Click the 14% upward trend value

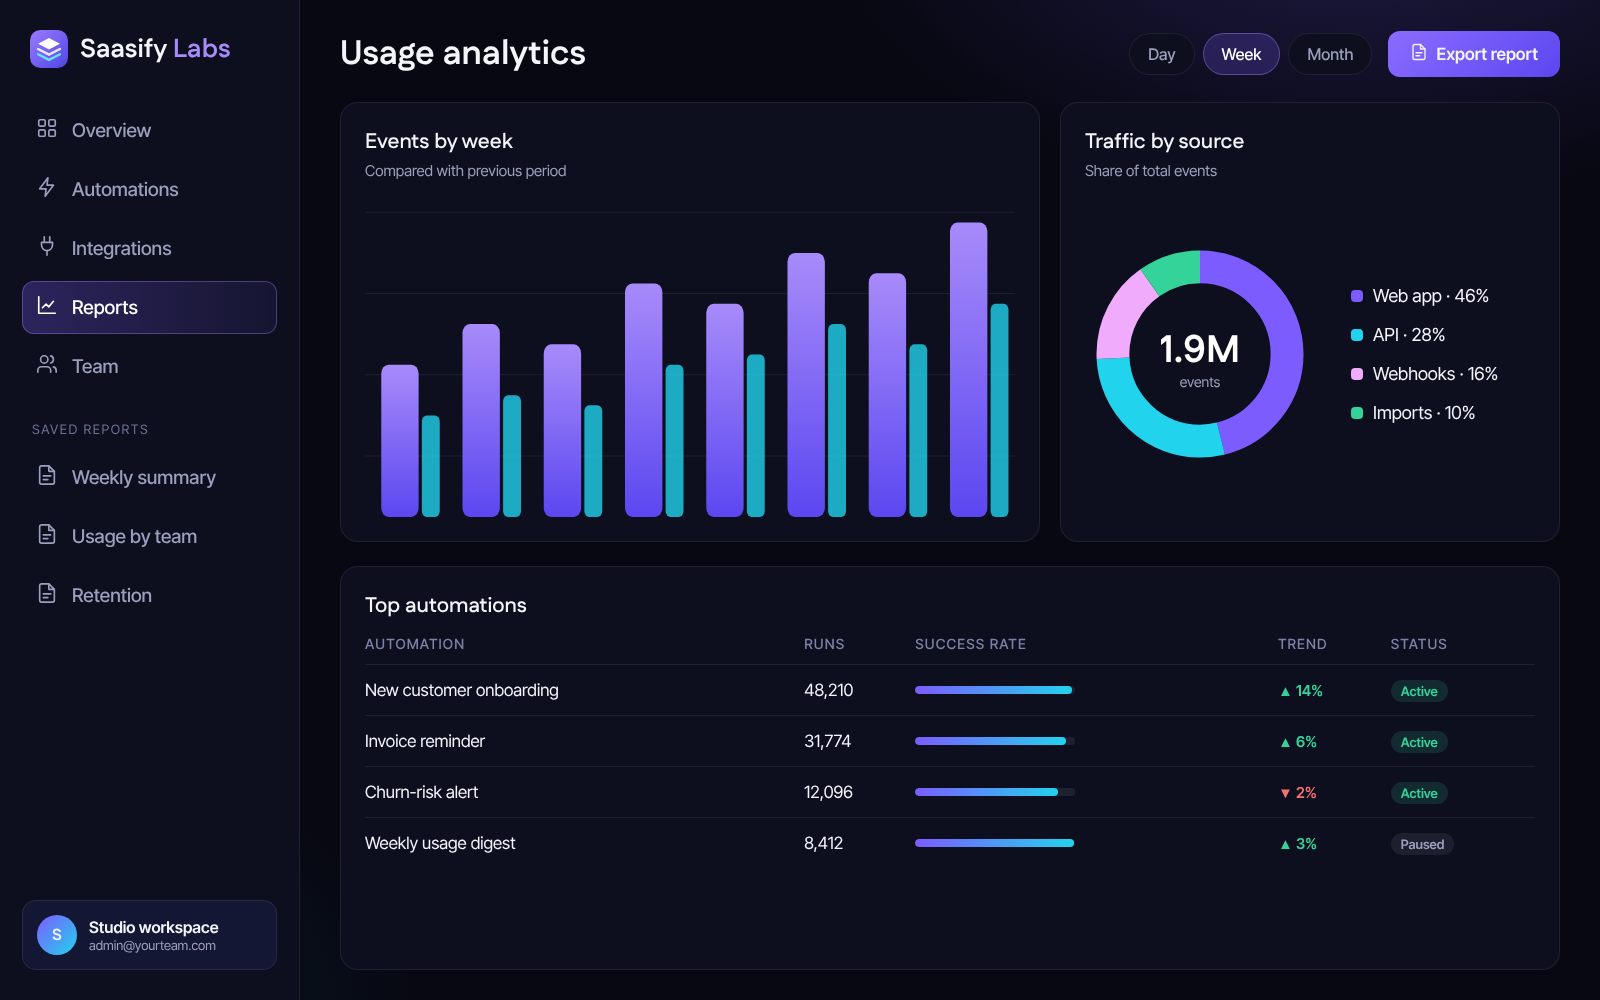pos(1301,691)
